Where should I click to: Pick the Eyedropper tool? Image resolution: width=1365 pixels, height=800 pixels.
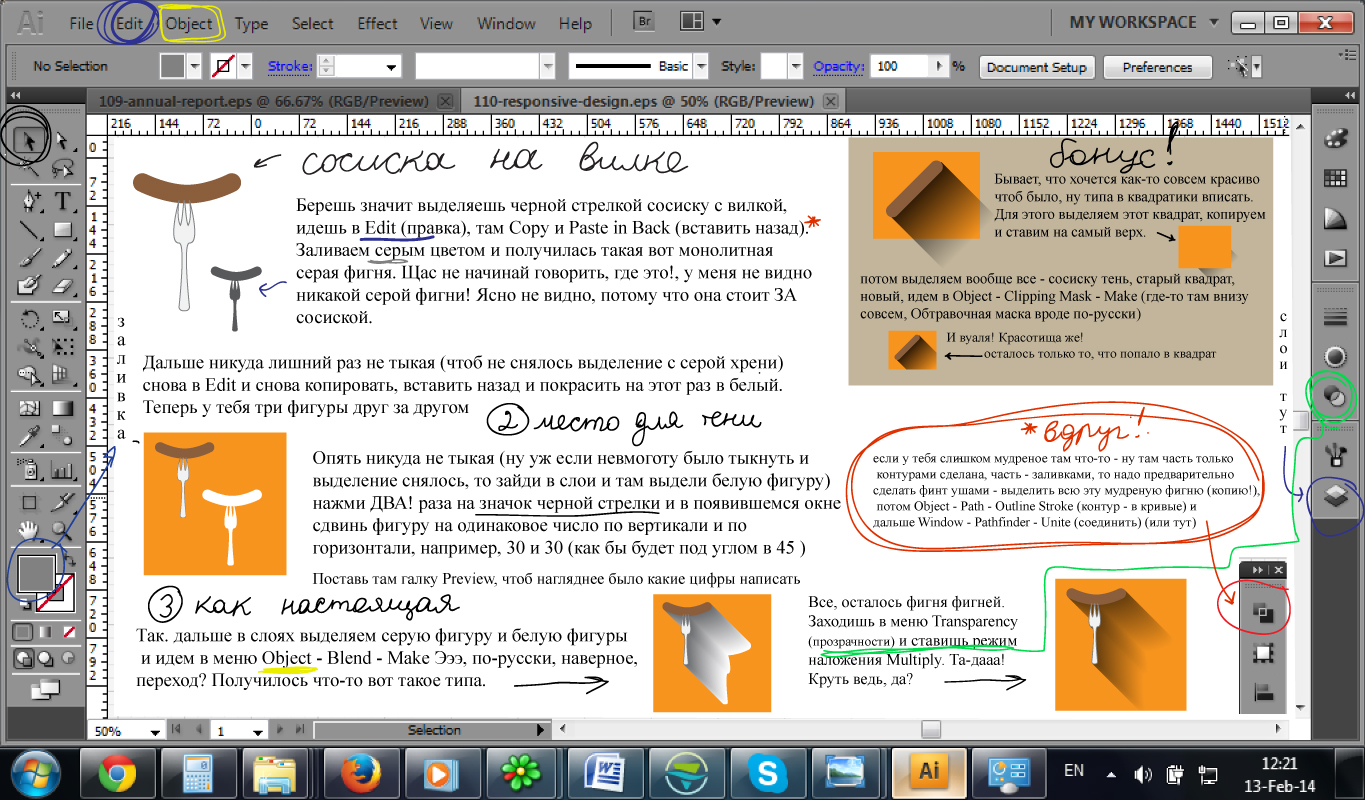[x=29, y=436]
